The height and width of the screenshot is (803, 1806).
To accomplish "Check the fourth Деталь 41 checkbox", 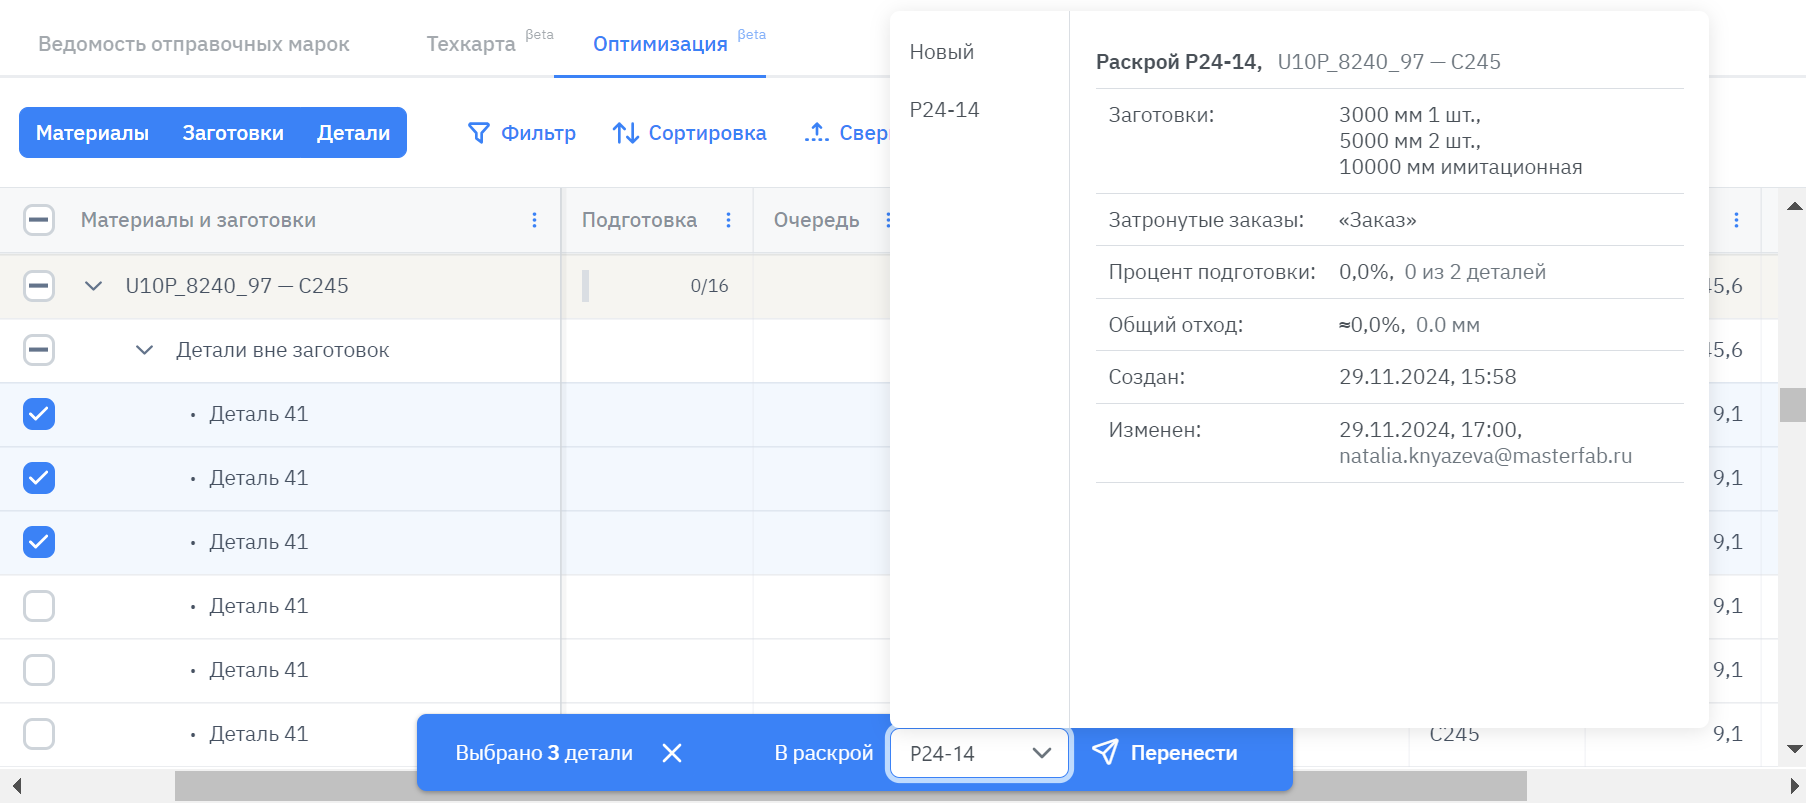I will 39,606.
